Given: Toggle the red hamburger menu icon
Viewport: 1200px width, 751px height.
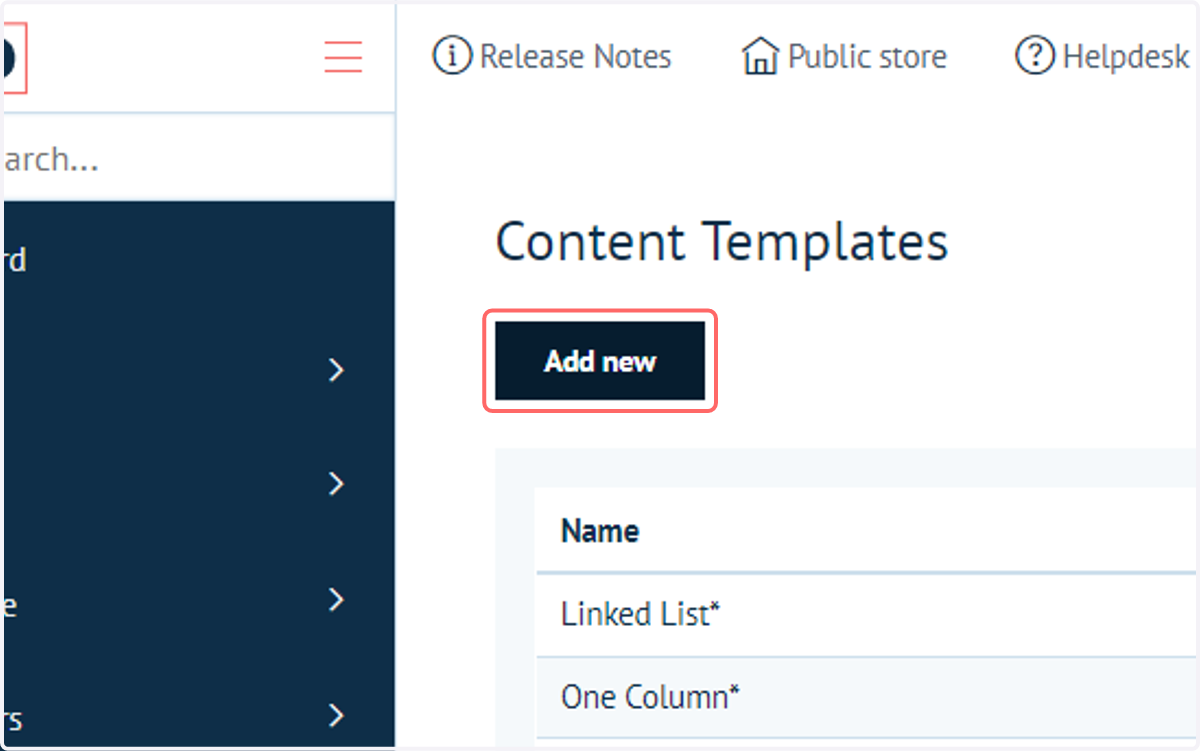Looking at the screenshot, I should click(x=343, y=56).
